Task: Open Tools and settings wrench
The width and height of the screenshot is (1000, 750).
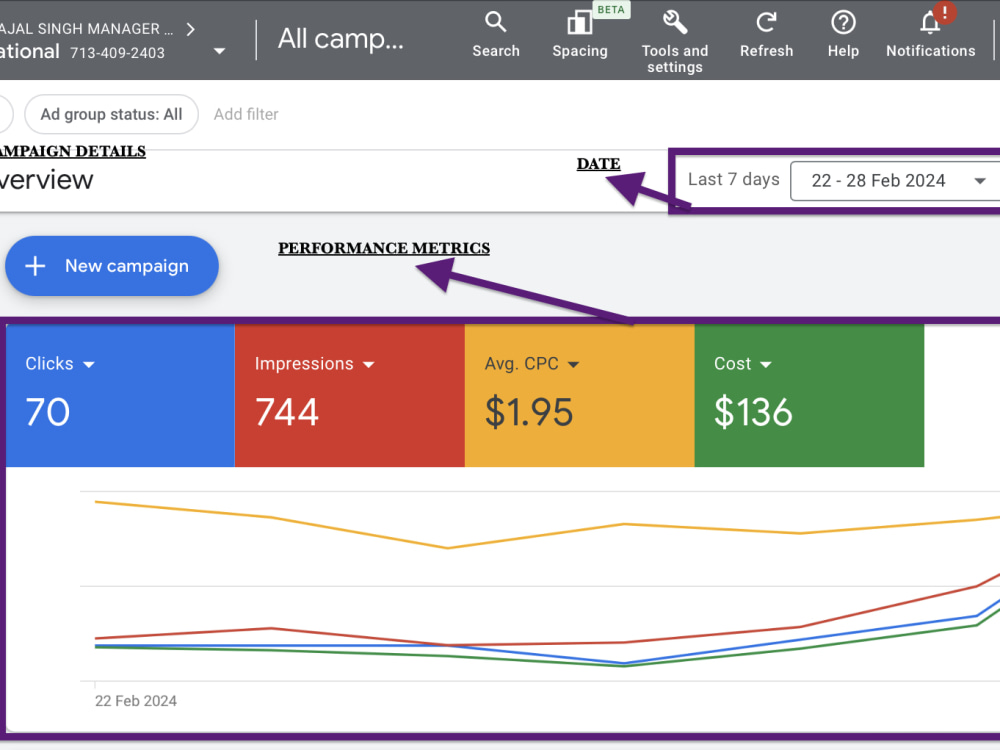Action: point(675,22)
